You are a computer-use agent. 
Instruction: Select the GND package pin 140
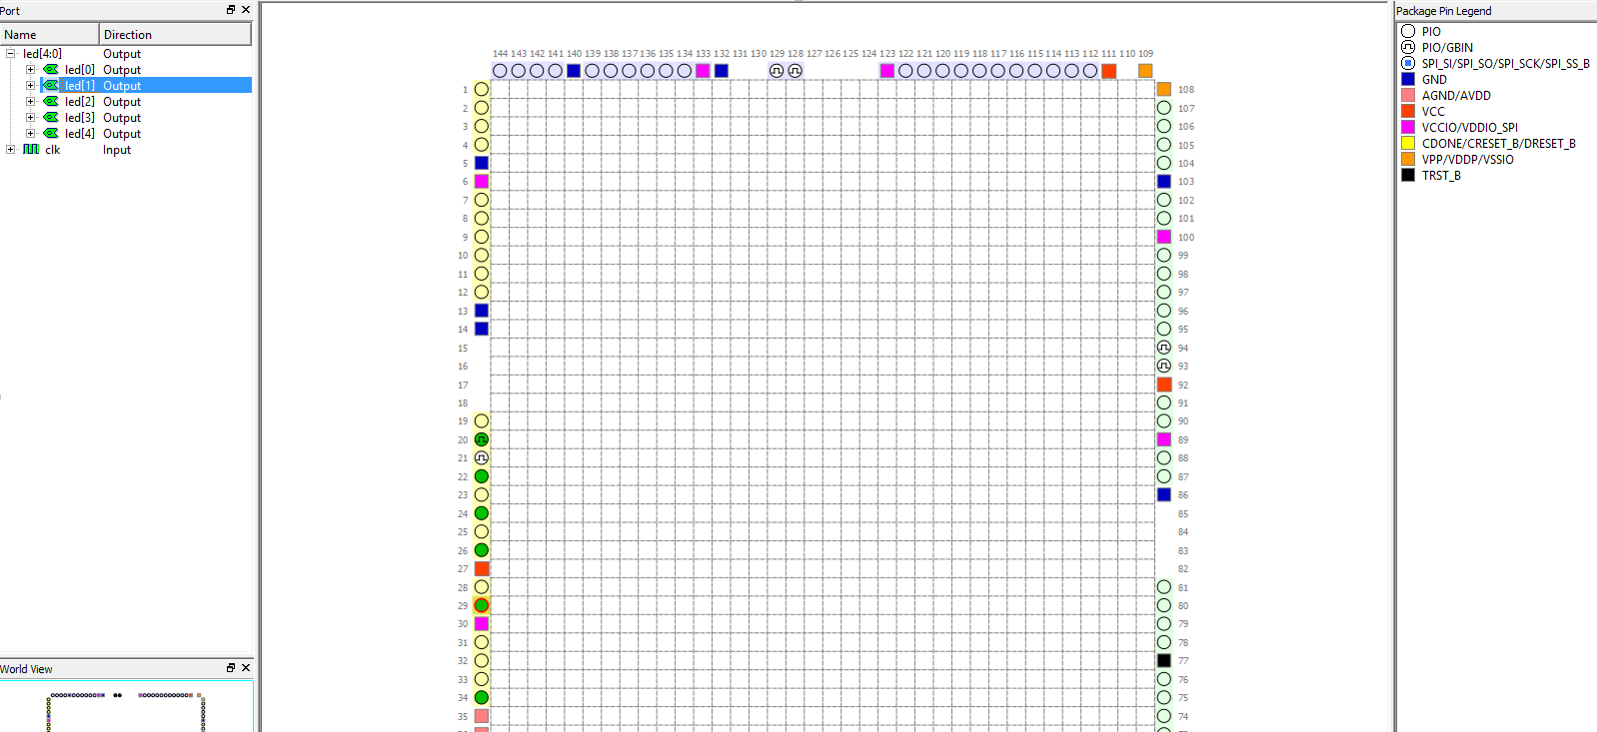(x=573, y=71)
